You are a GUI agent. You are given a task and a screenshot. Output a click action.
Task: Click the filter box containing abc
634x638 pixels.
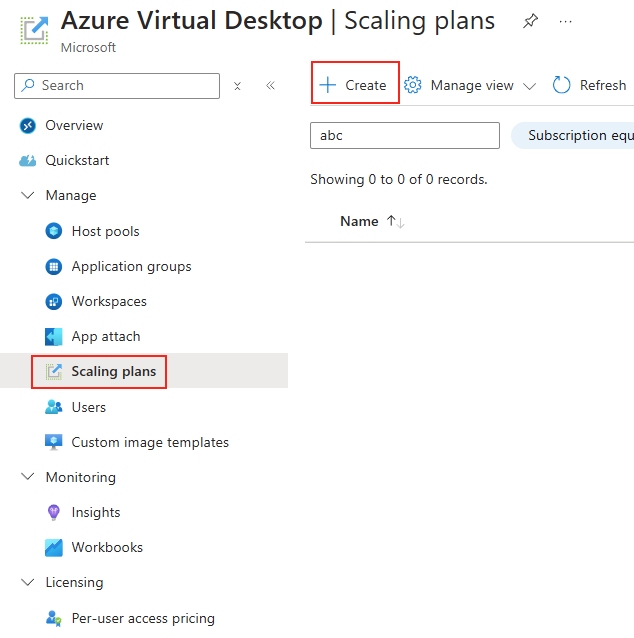404,135
